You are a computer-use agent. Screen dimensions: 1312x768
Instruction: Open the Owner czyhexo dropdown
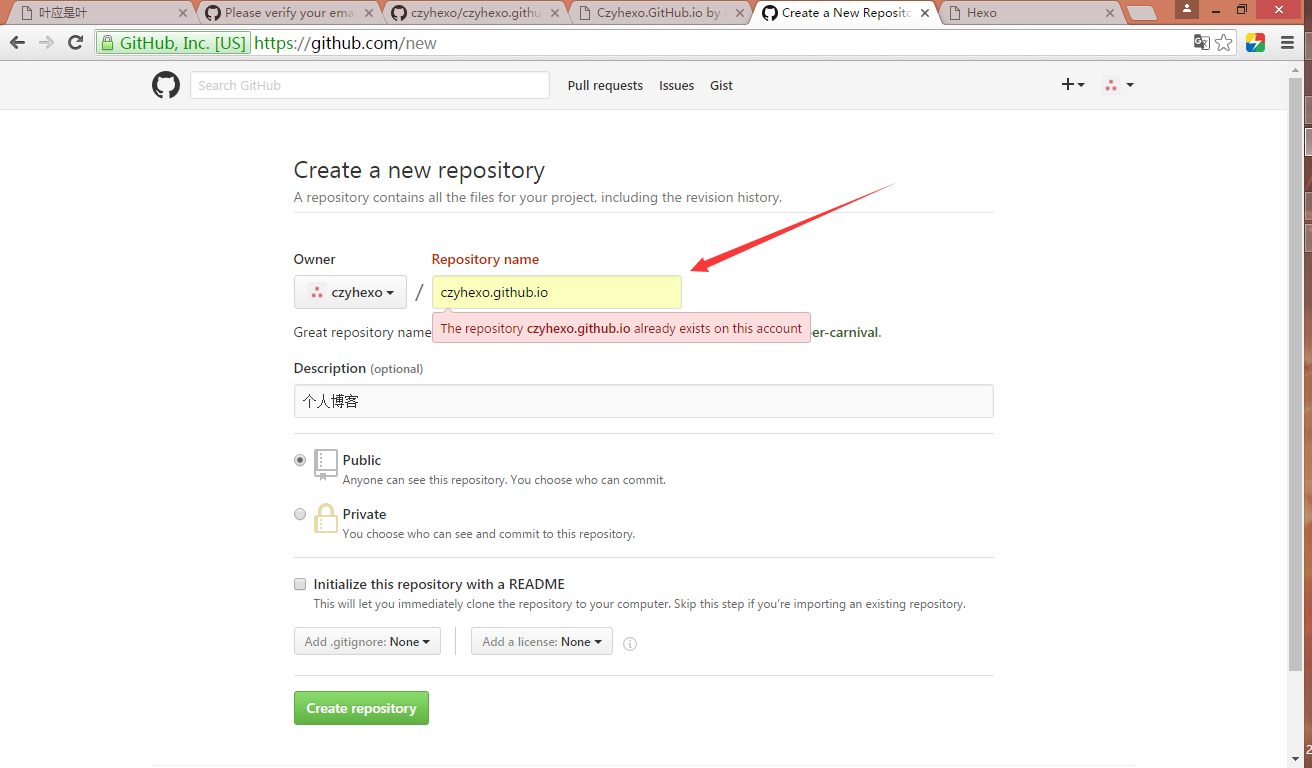coord(350,292)
